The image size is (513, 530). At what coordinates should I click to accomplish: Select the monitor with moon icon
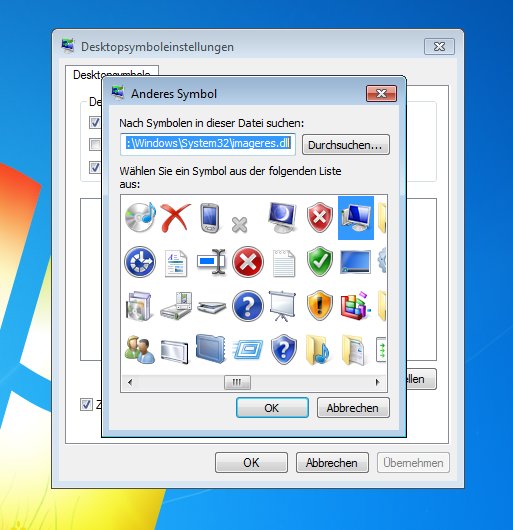pyautogui.click(x=283, y=217)
